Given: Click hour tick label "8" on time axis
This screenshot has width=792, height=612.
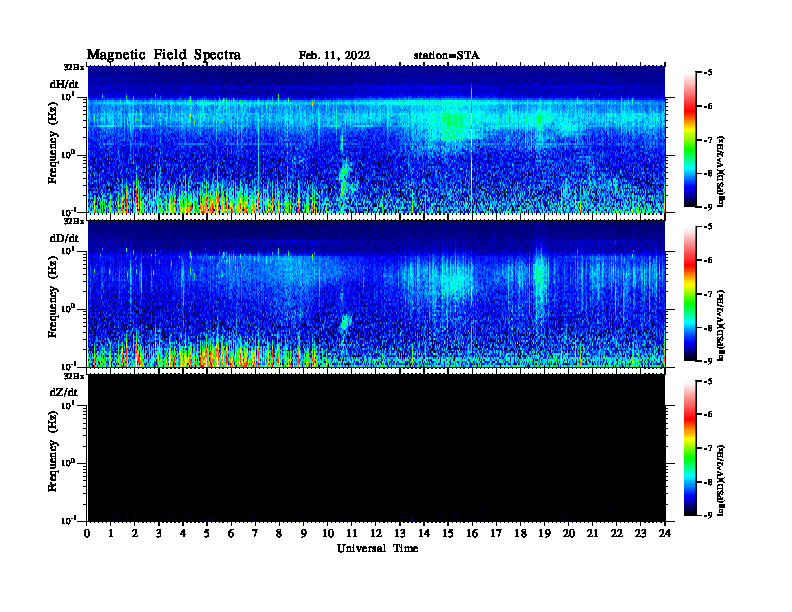Looking at the screenshot, I should pos(279,534).
